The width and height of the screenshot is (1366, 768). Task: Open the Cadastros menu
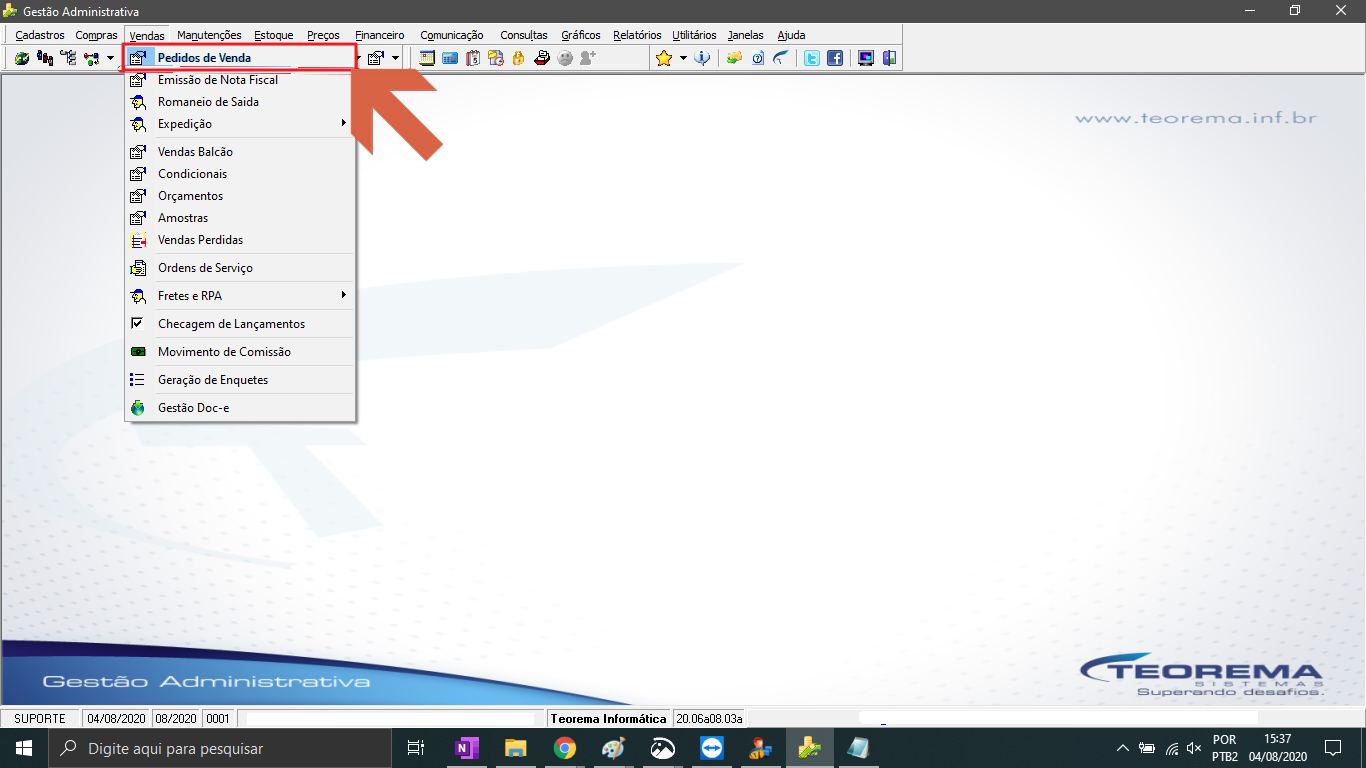(40, 35)
